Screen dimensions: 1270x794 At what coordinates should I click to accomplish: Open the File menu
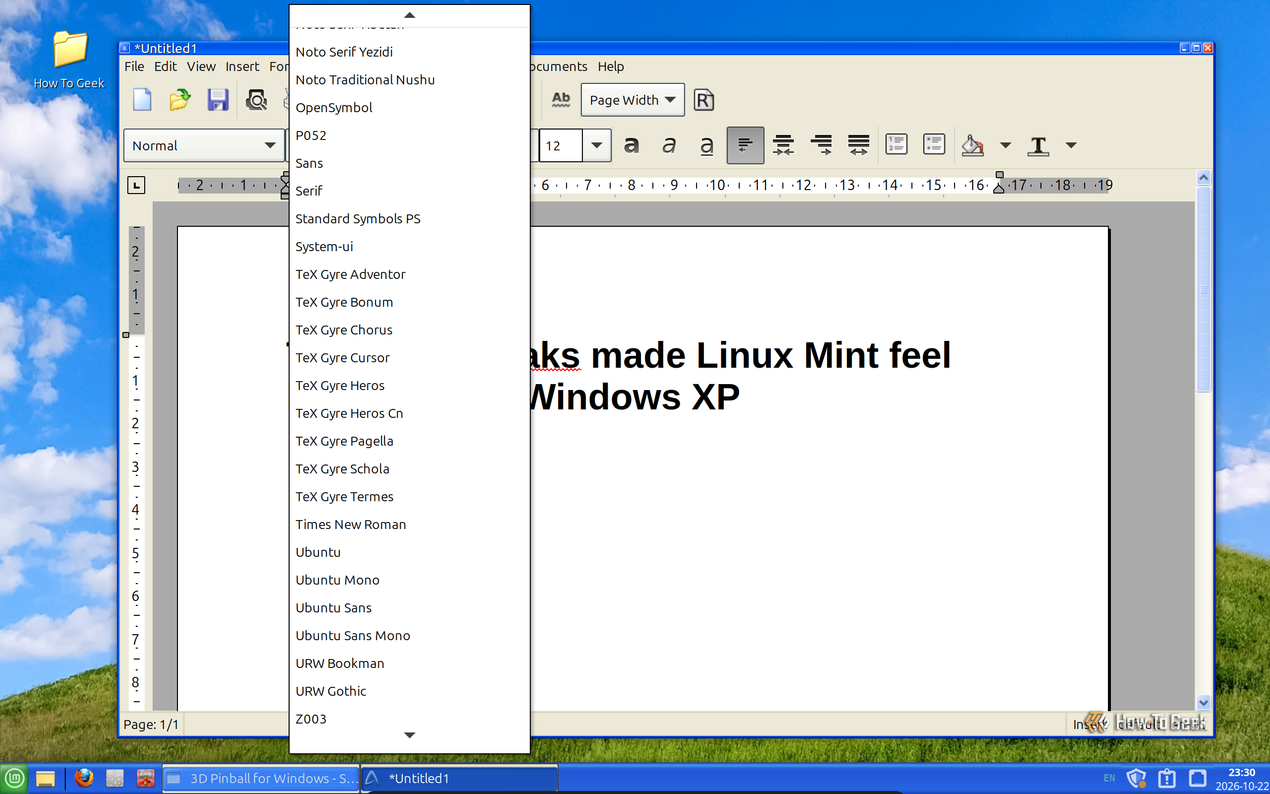[134, 66]
